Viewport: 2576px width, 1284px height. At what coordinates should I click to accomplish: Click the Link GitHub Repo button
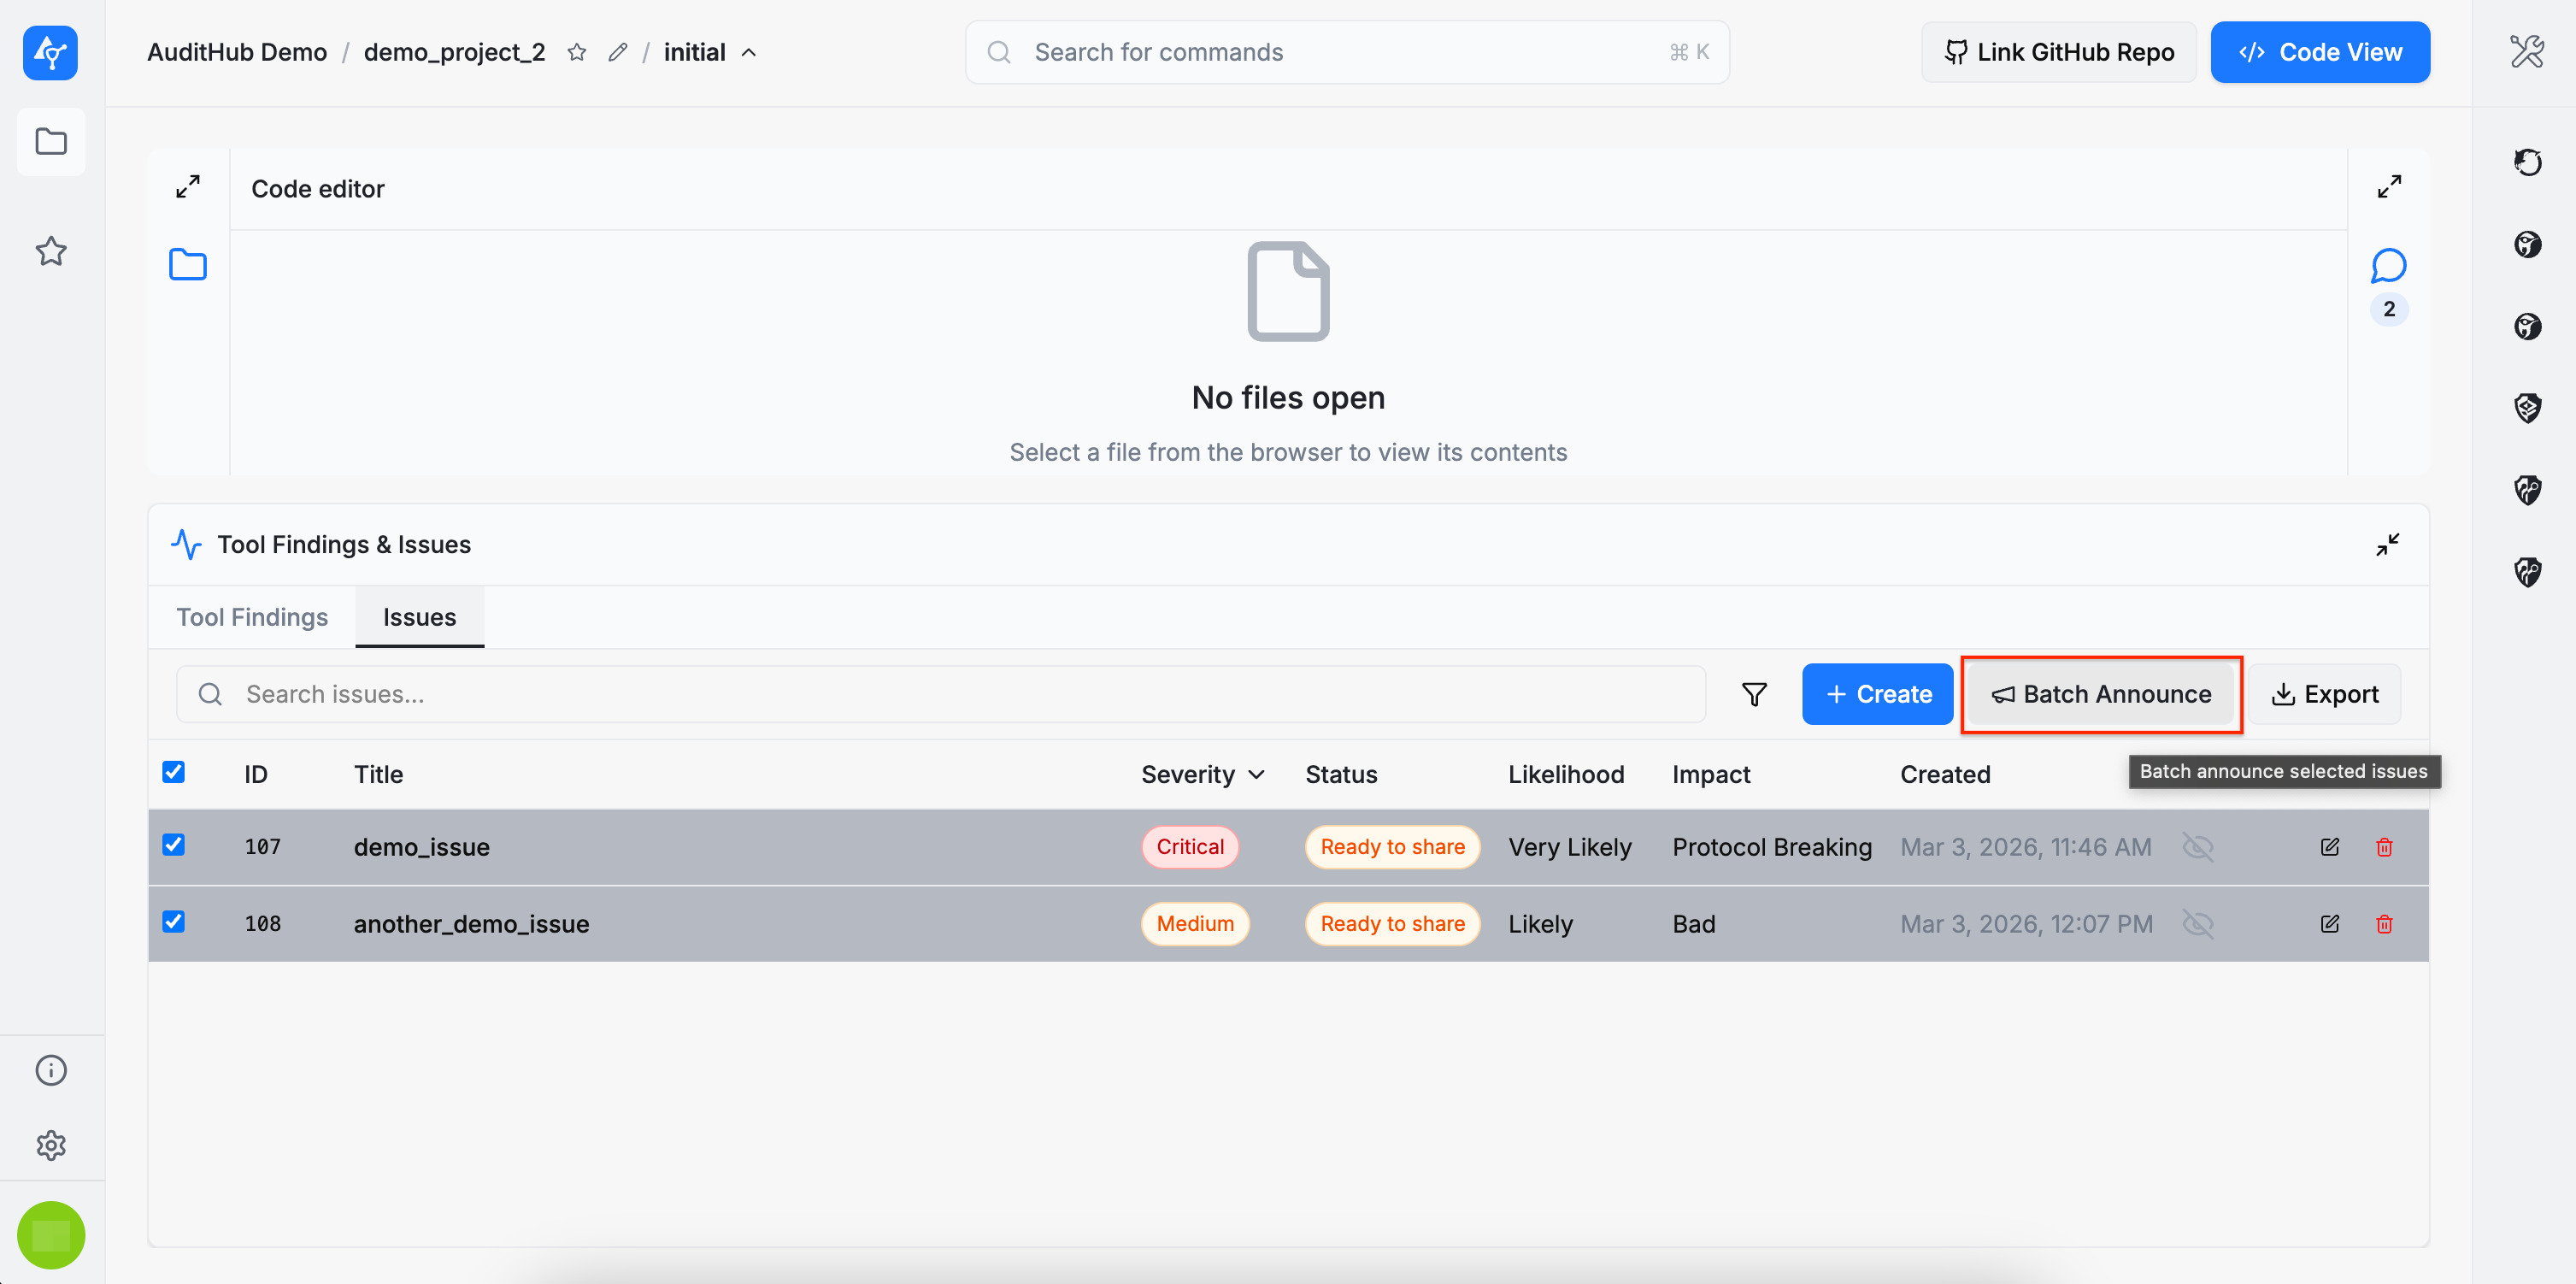[2058, 52]
